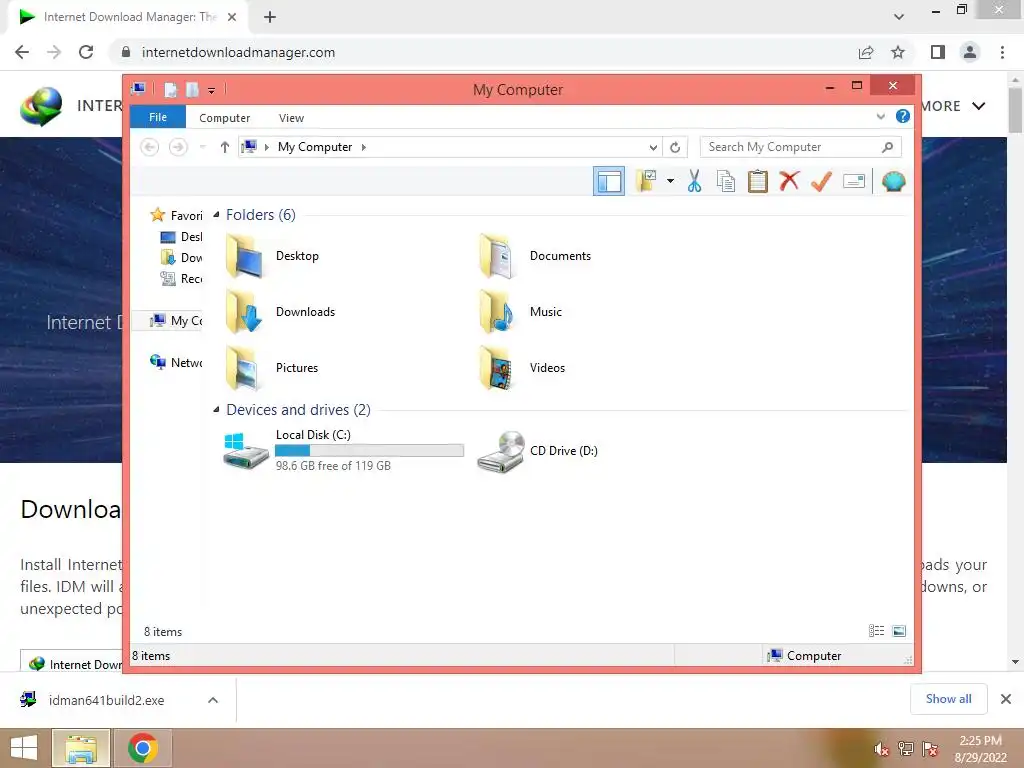The width and height of the screenshot is (1024, 768).
Task: Select CD Drive (D:)
Action: click(x=537, y=451)
